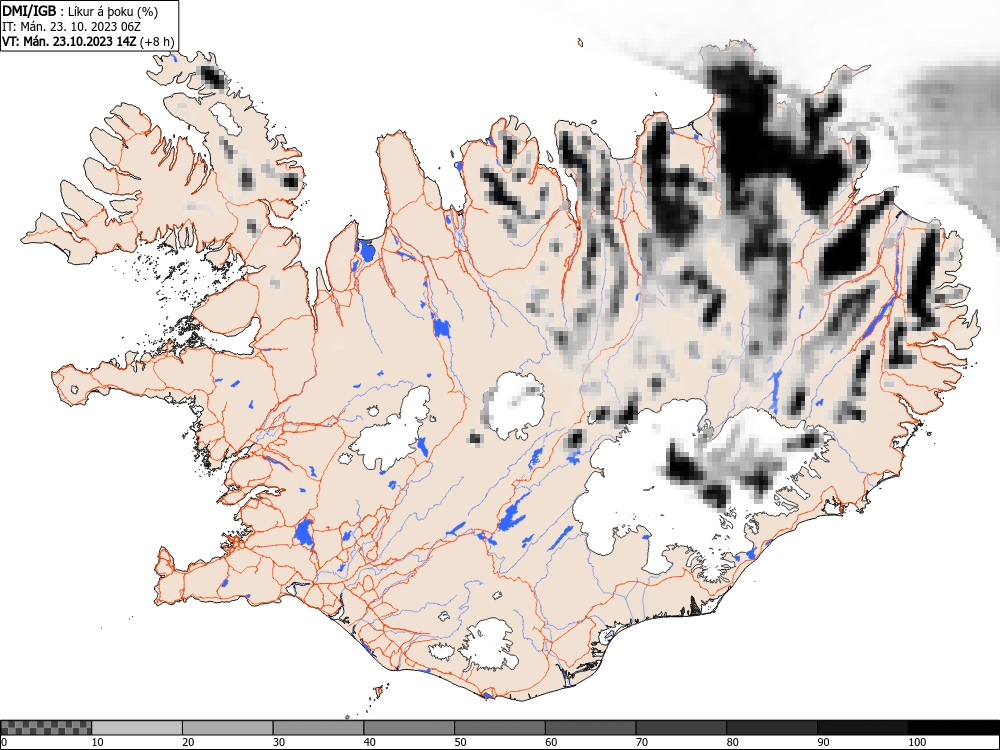Image resolution: width=1000 pixels, height=750 pixels.
Task: Click the 0-10% checkered legend swatch
Action: click(46, 728)
